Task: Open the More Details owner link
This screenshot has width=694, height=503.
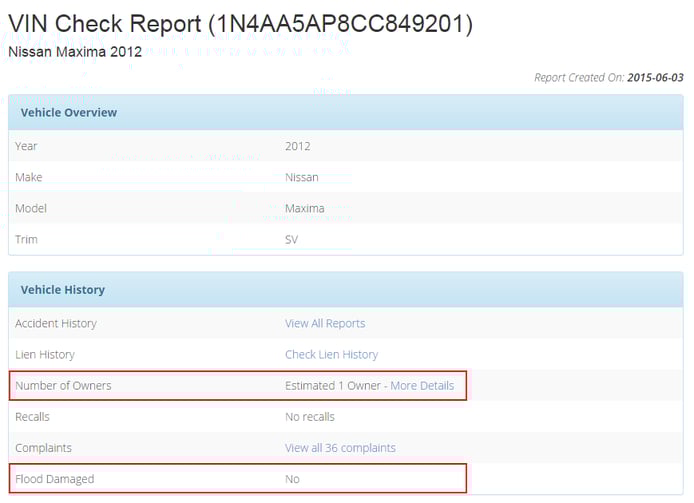Action: click(422, 386)
